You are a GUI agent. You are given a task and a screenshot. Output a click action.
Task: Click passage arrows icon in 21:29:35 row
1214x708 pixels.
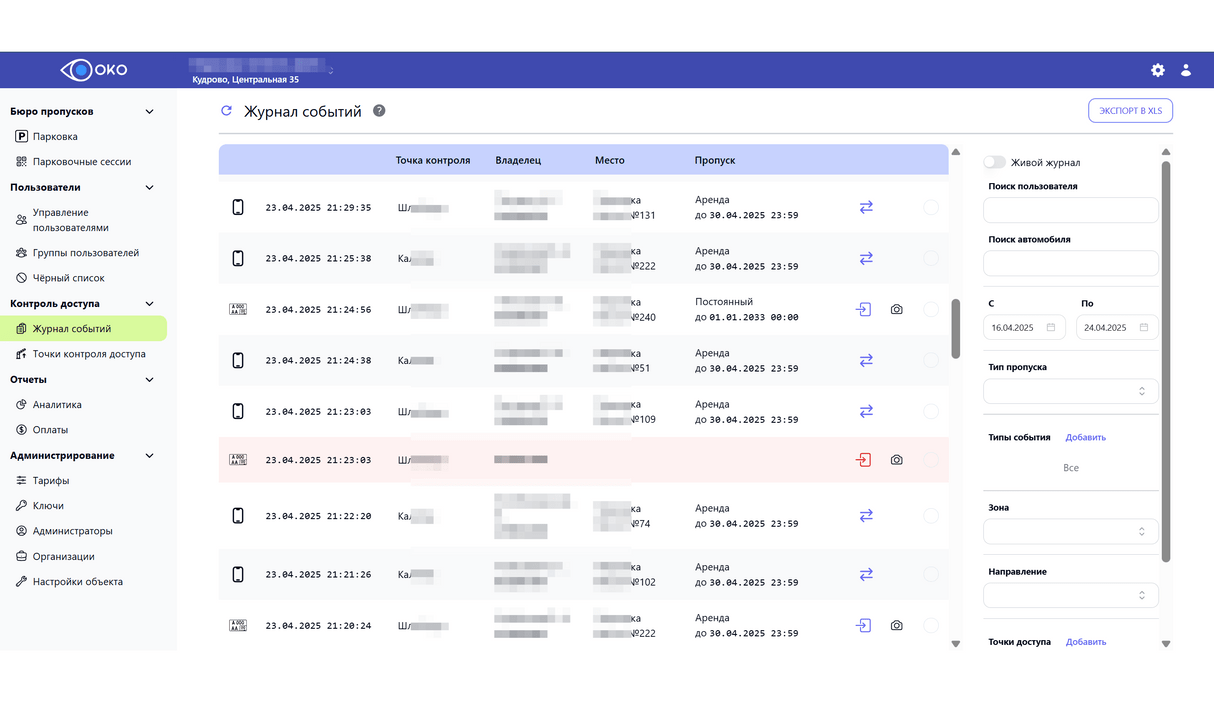pyautogui.click(x=866, y=207)
